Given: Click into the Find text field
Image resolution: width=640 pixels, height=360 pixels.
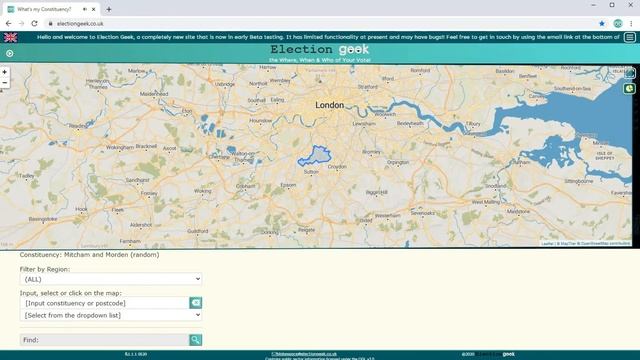Looking at the screenshot, I should pos(104,340).
